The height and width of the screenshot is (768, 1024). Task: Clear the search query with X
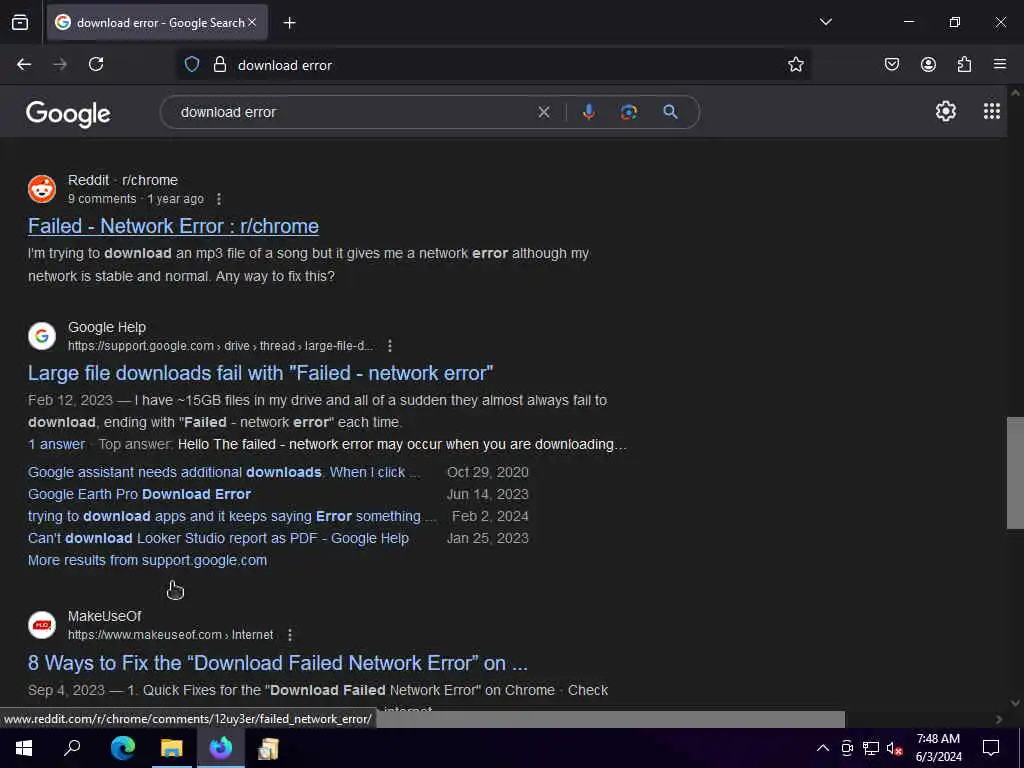pyautogui.click(x=543, y=112)
